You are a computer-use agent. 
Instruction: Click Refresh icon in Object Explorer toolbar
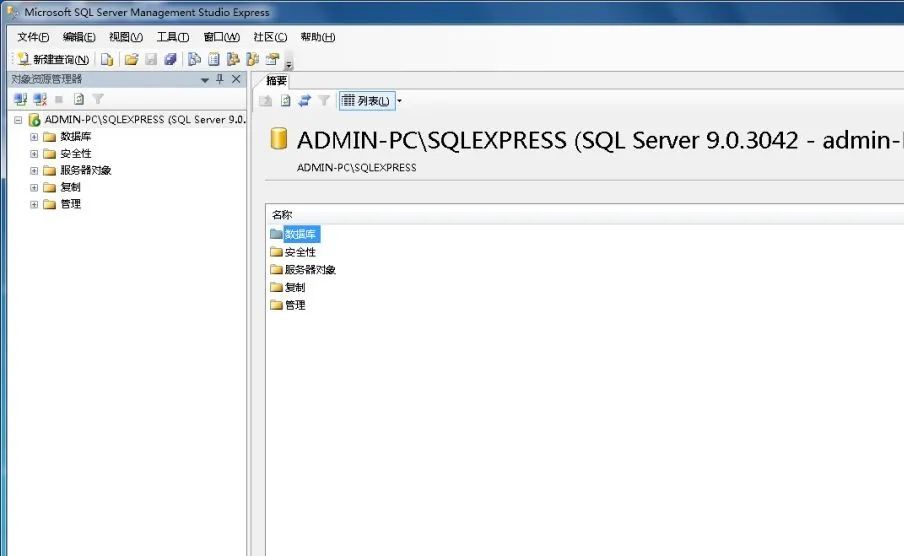[79, 99]
